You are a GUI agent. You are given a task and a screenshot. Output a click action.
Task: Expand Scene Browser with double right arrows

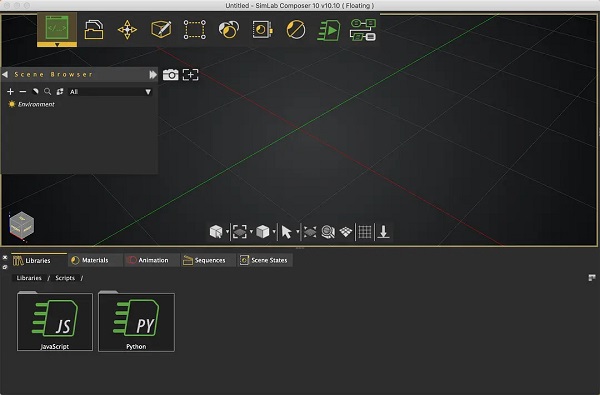pyautogui.click(x=153, y=75)
